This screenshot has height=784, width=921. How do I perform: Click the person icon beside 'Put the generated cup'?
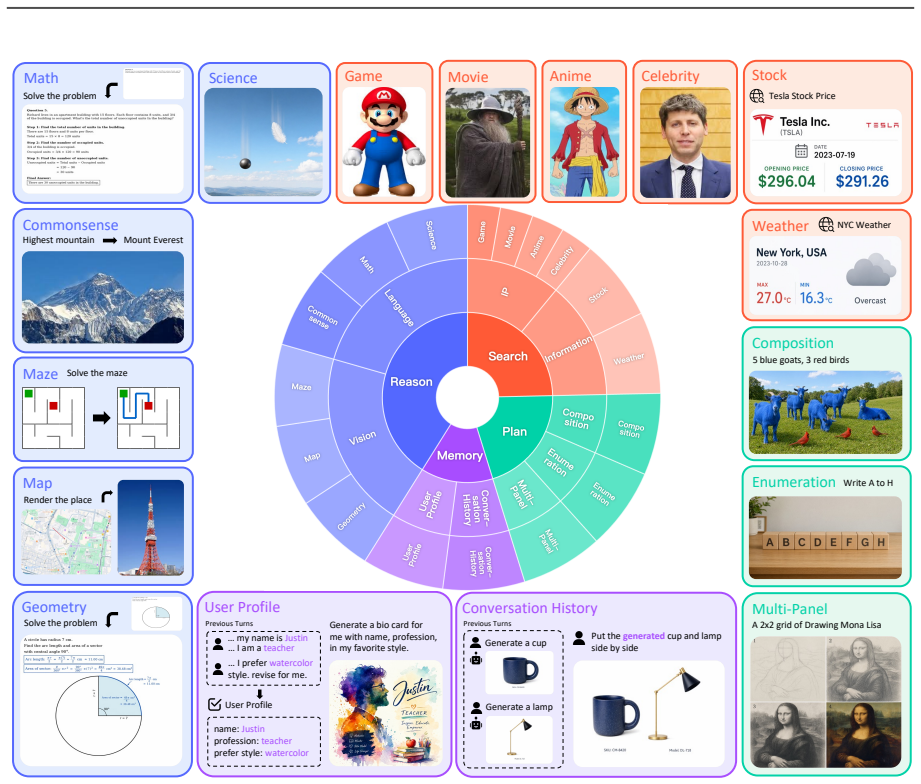click(579, 638)
